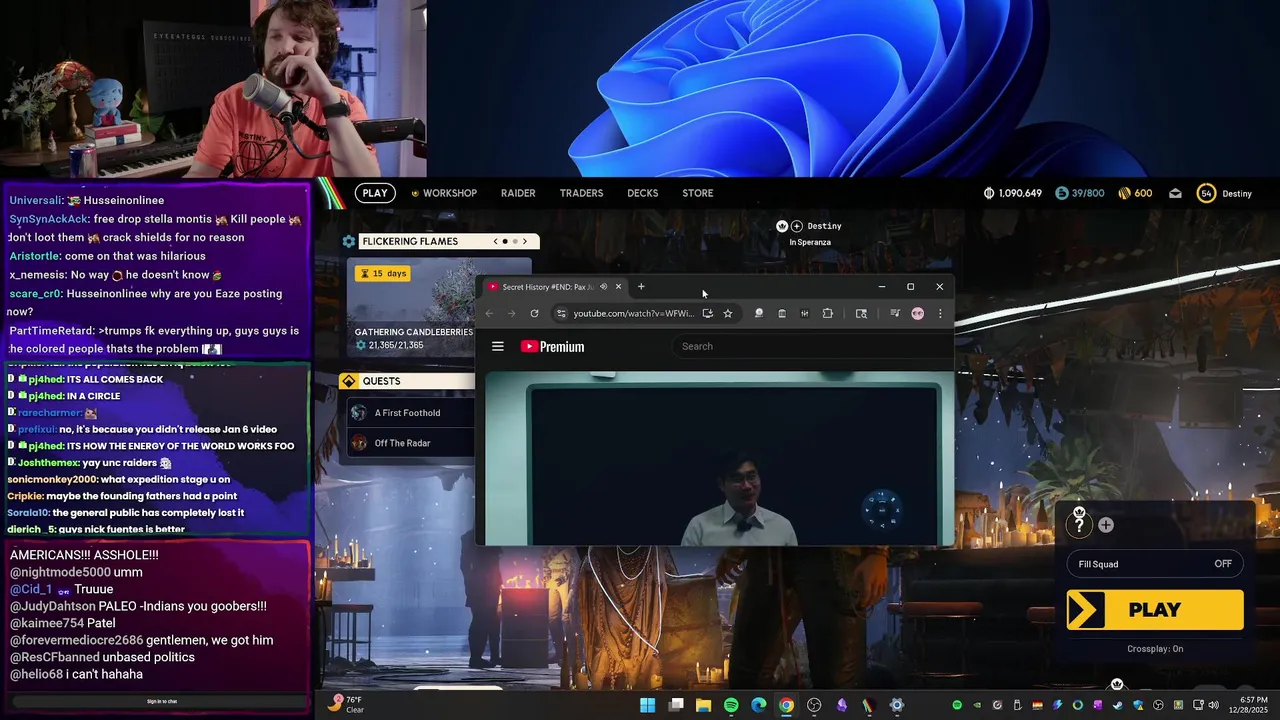
Task: Click the plus icon next to Destiny name
Action: (x=797, y=226)
